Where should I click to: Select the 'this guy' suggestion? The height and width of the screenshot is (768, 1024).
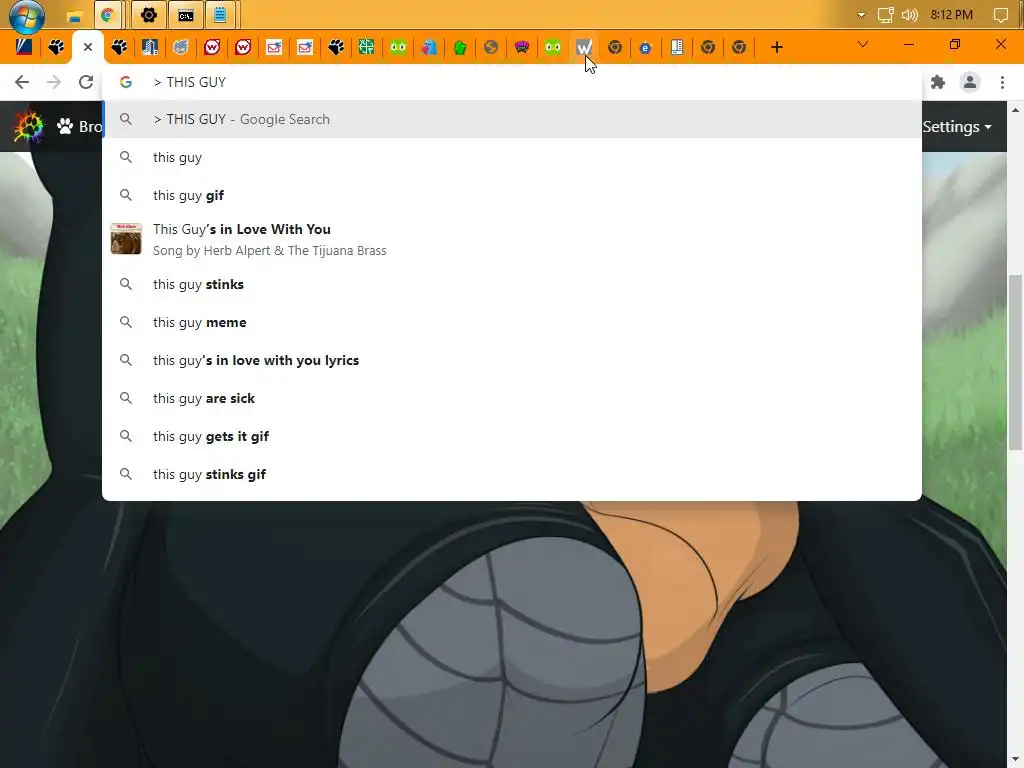[512, 157]
